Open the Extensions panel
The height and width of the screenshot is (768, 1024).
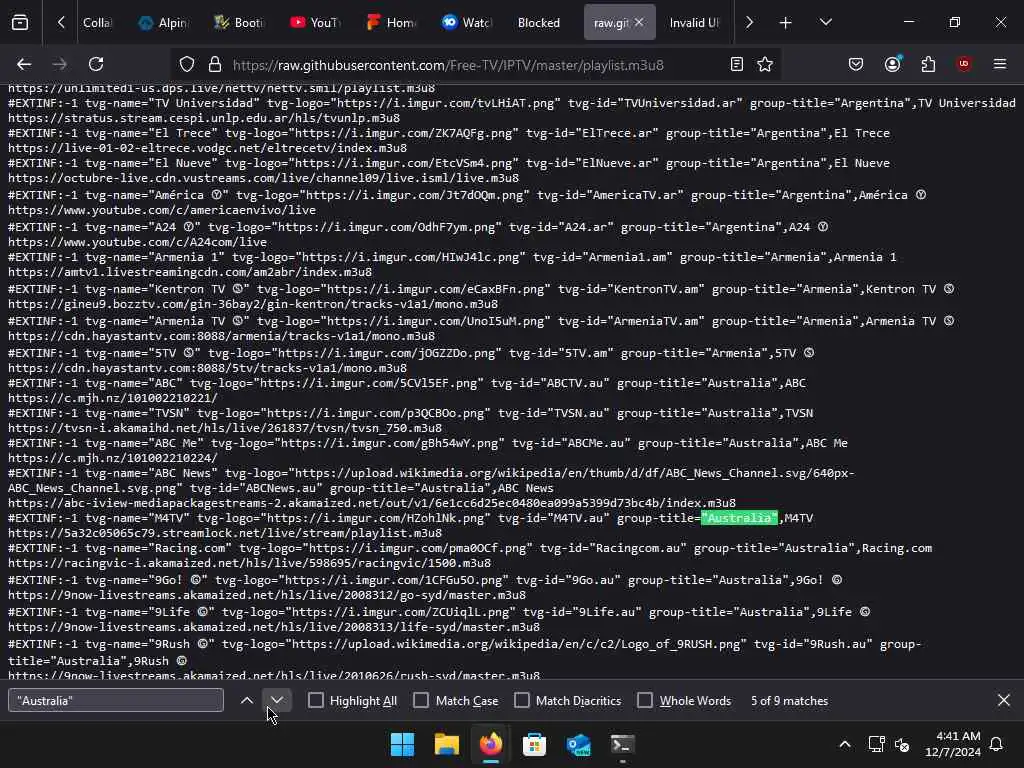[928, 64]
